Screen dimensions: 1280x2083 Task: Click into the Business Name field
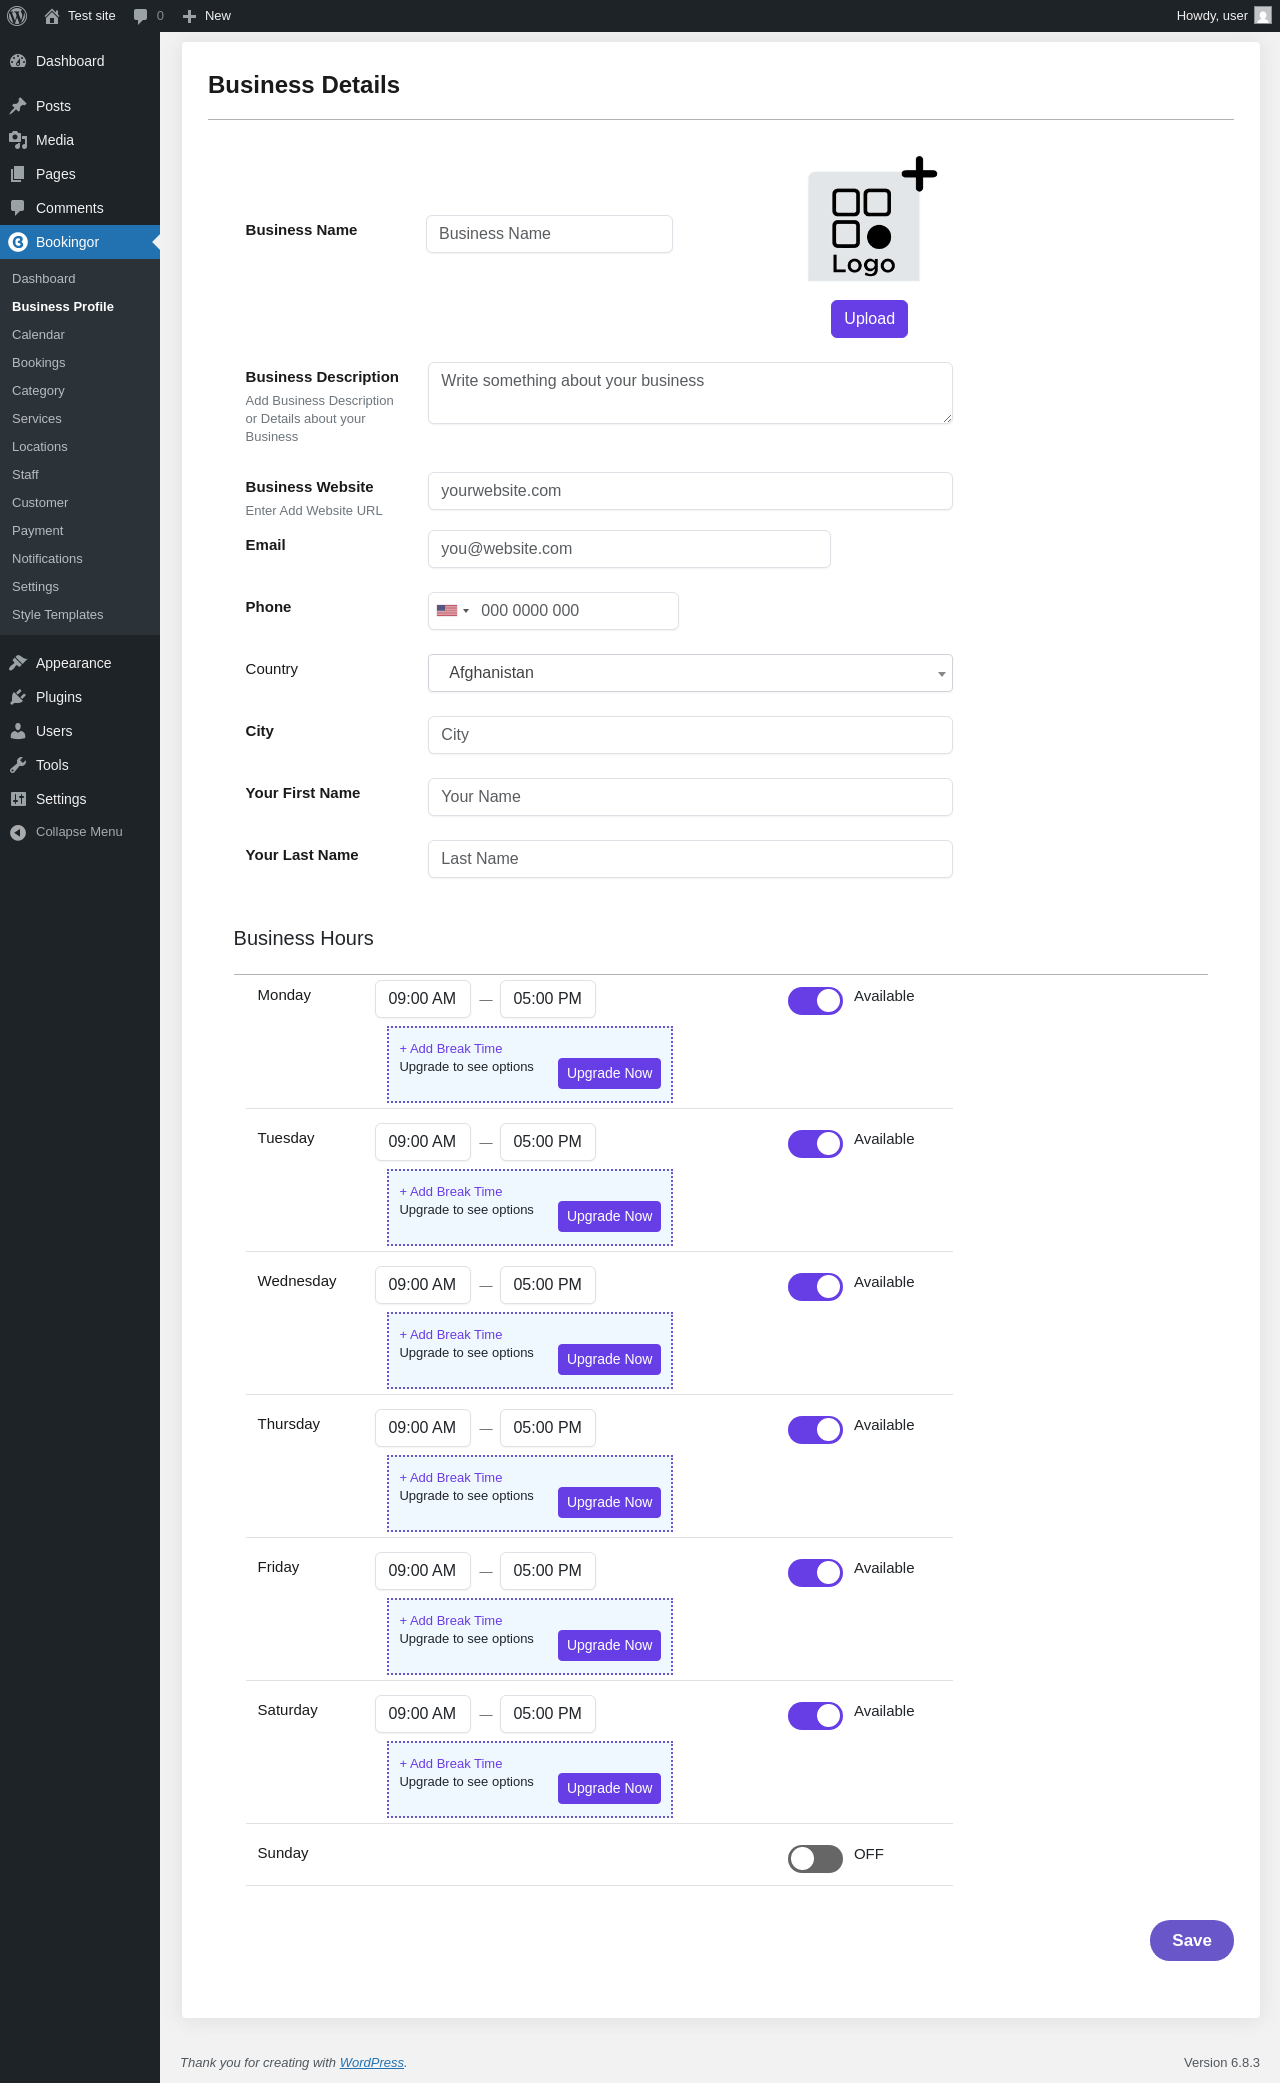coord(549,234)
